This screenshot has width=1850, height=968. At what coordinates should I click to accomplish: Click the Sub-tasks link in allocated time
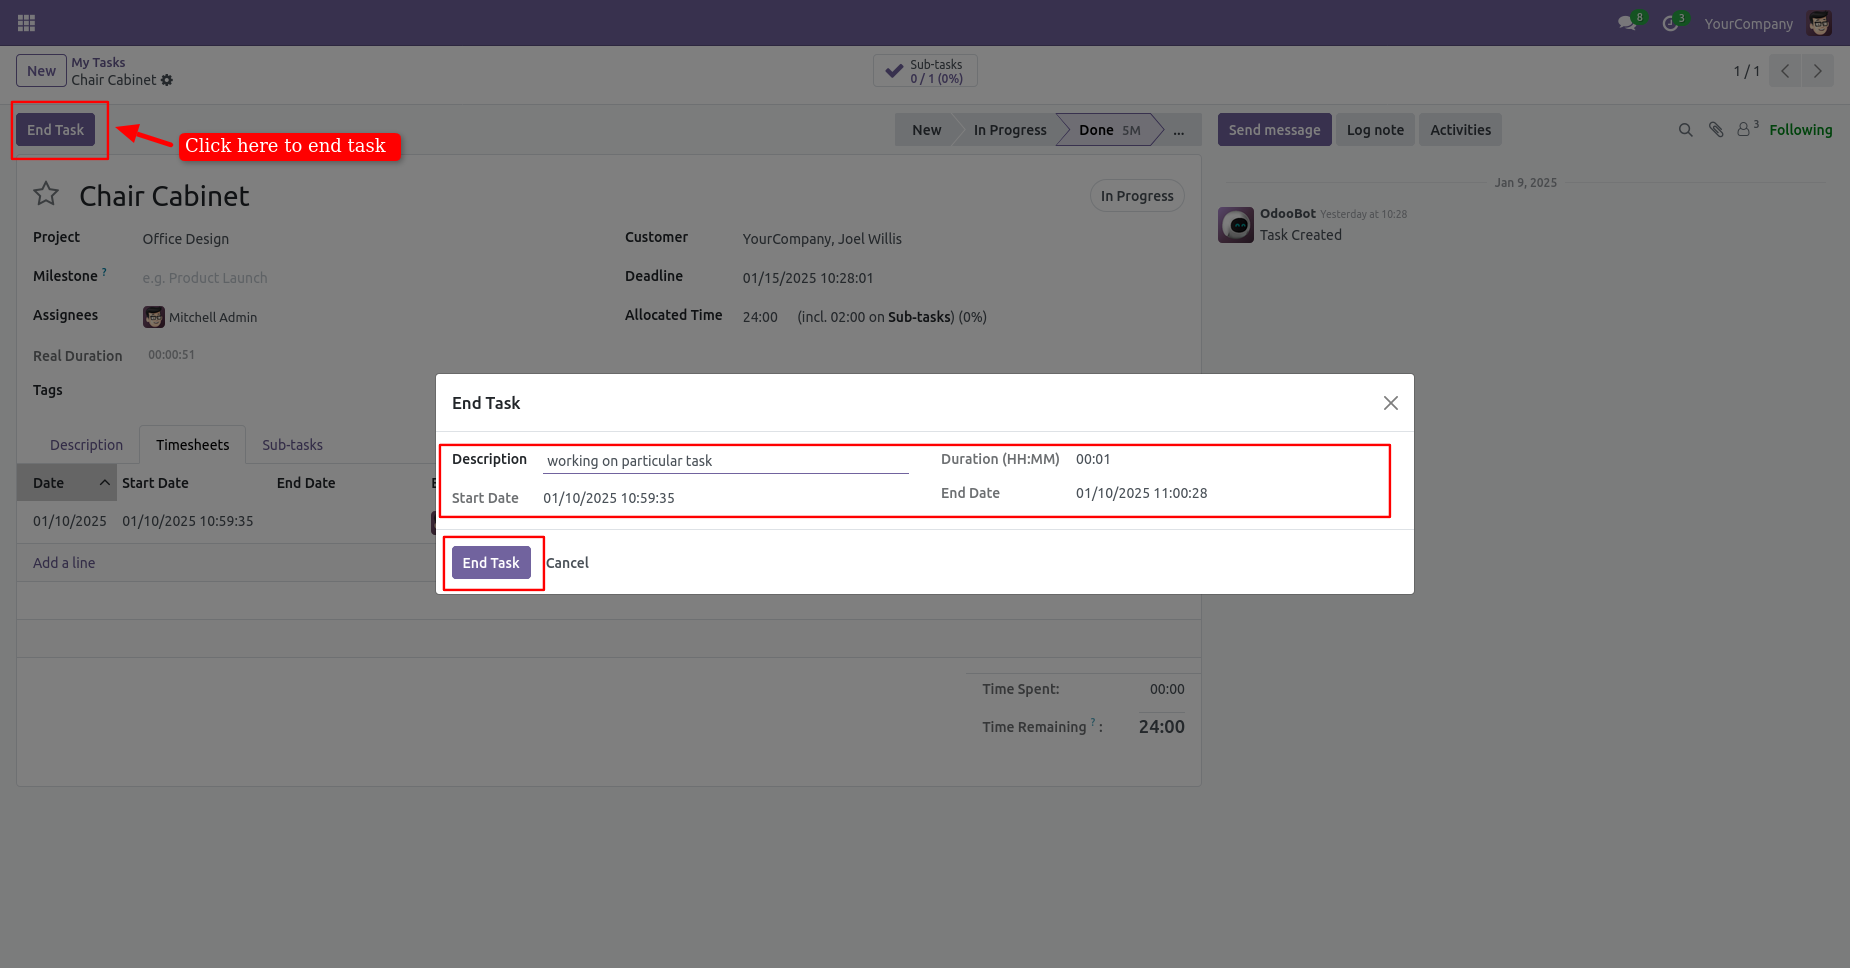(x=919, y=317)
